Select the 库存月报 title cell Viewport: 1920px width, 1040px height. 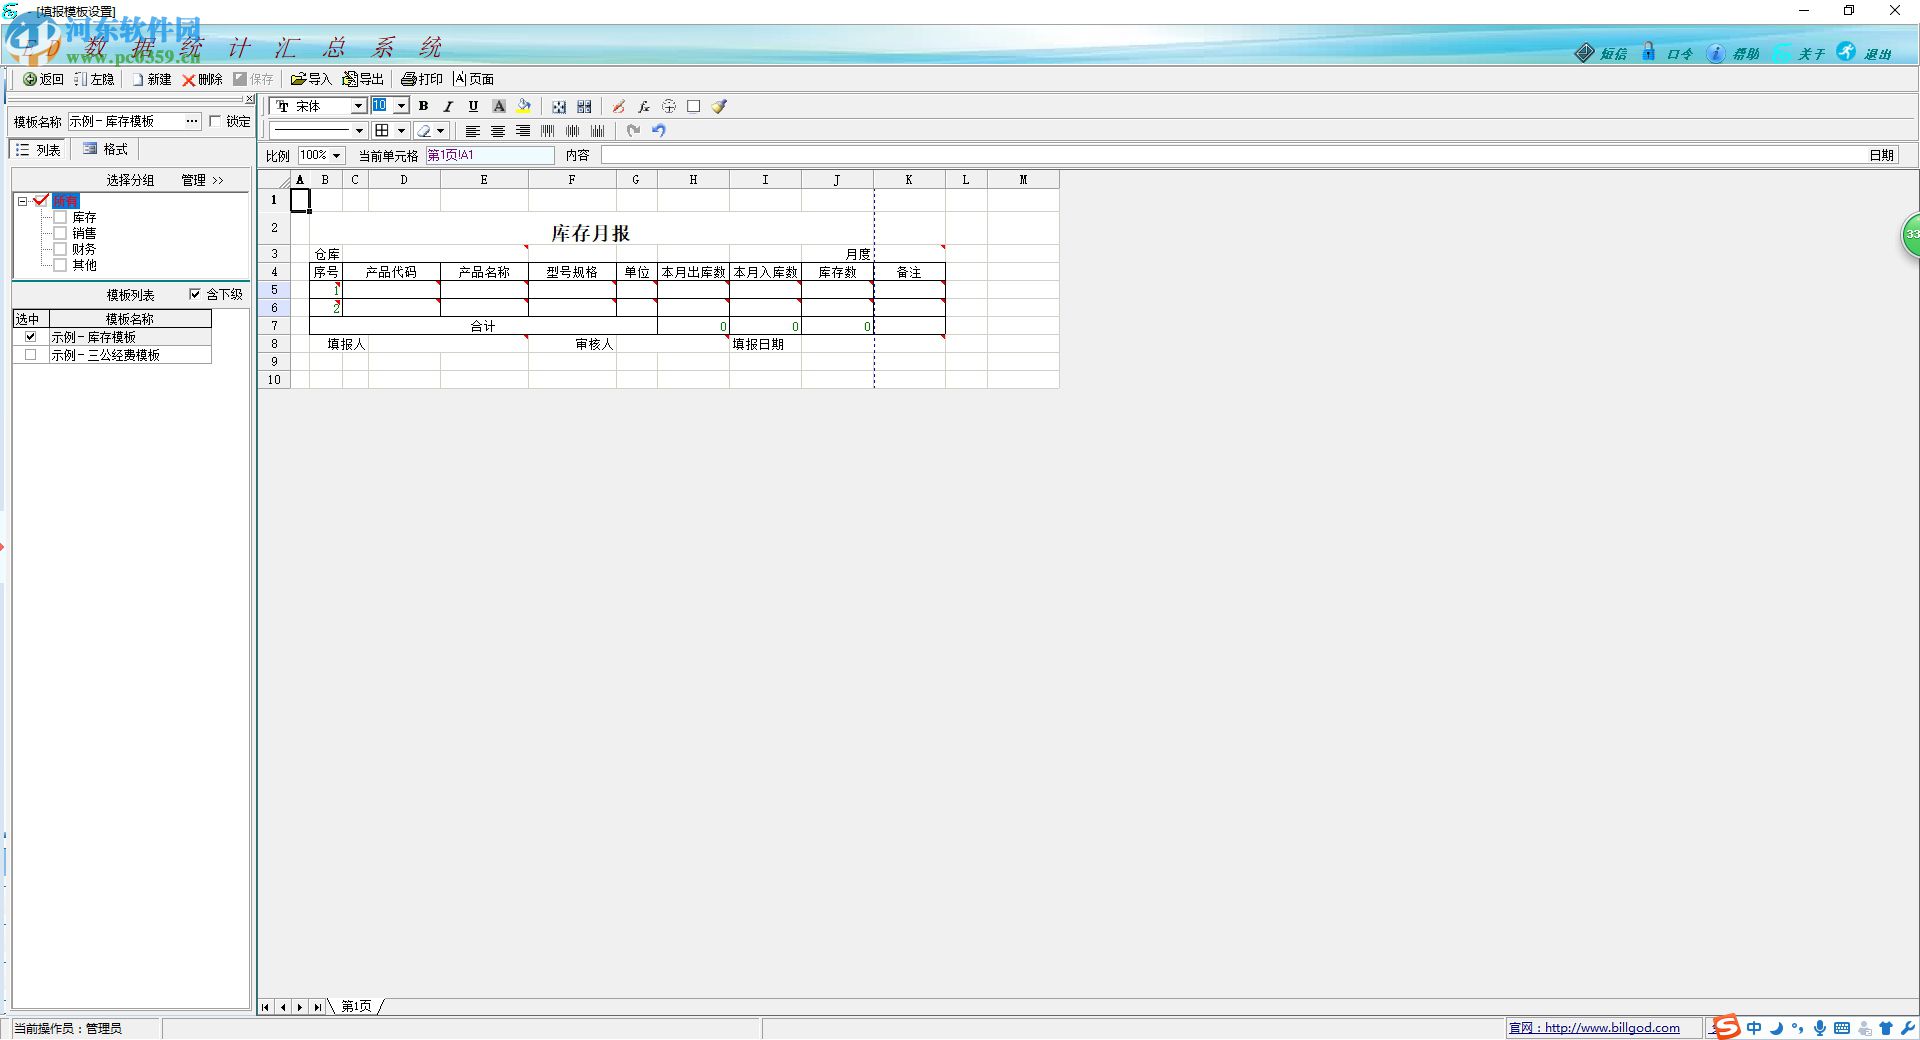click(x=590, y=232)
